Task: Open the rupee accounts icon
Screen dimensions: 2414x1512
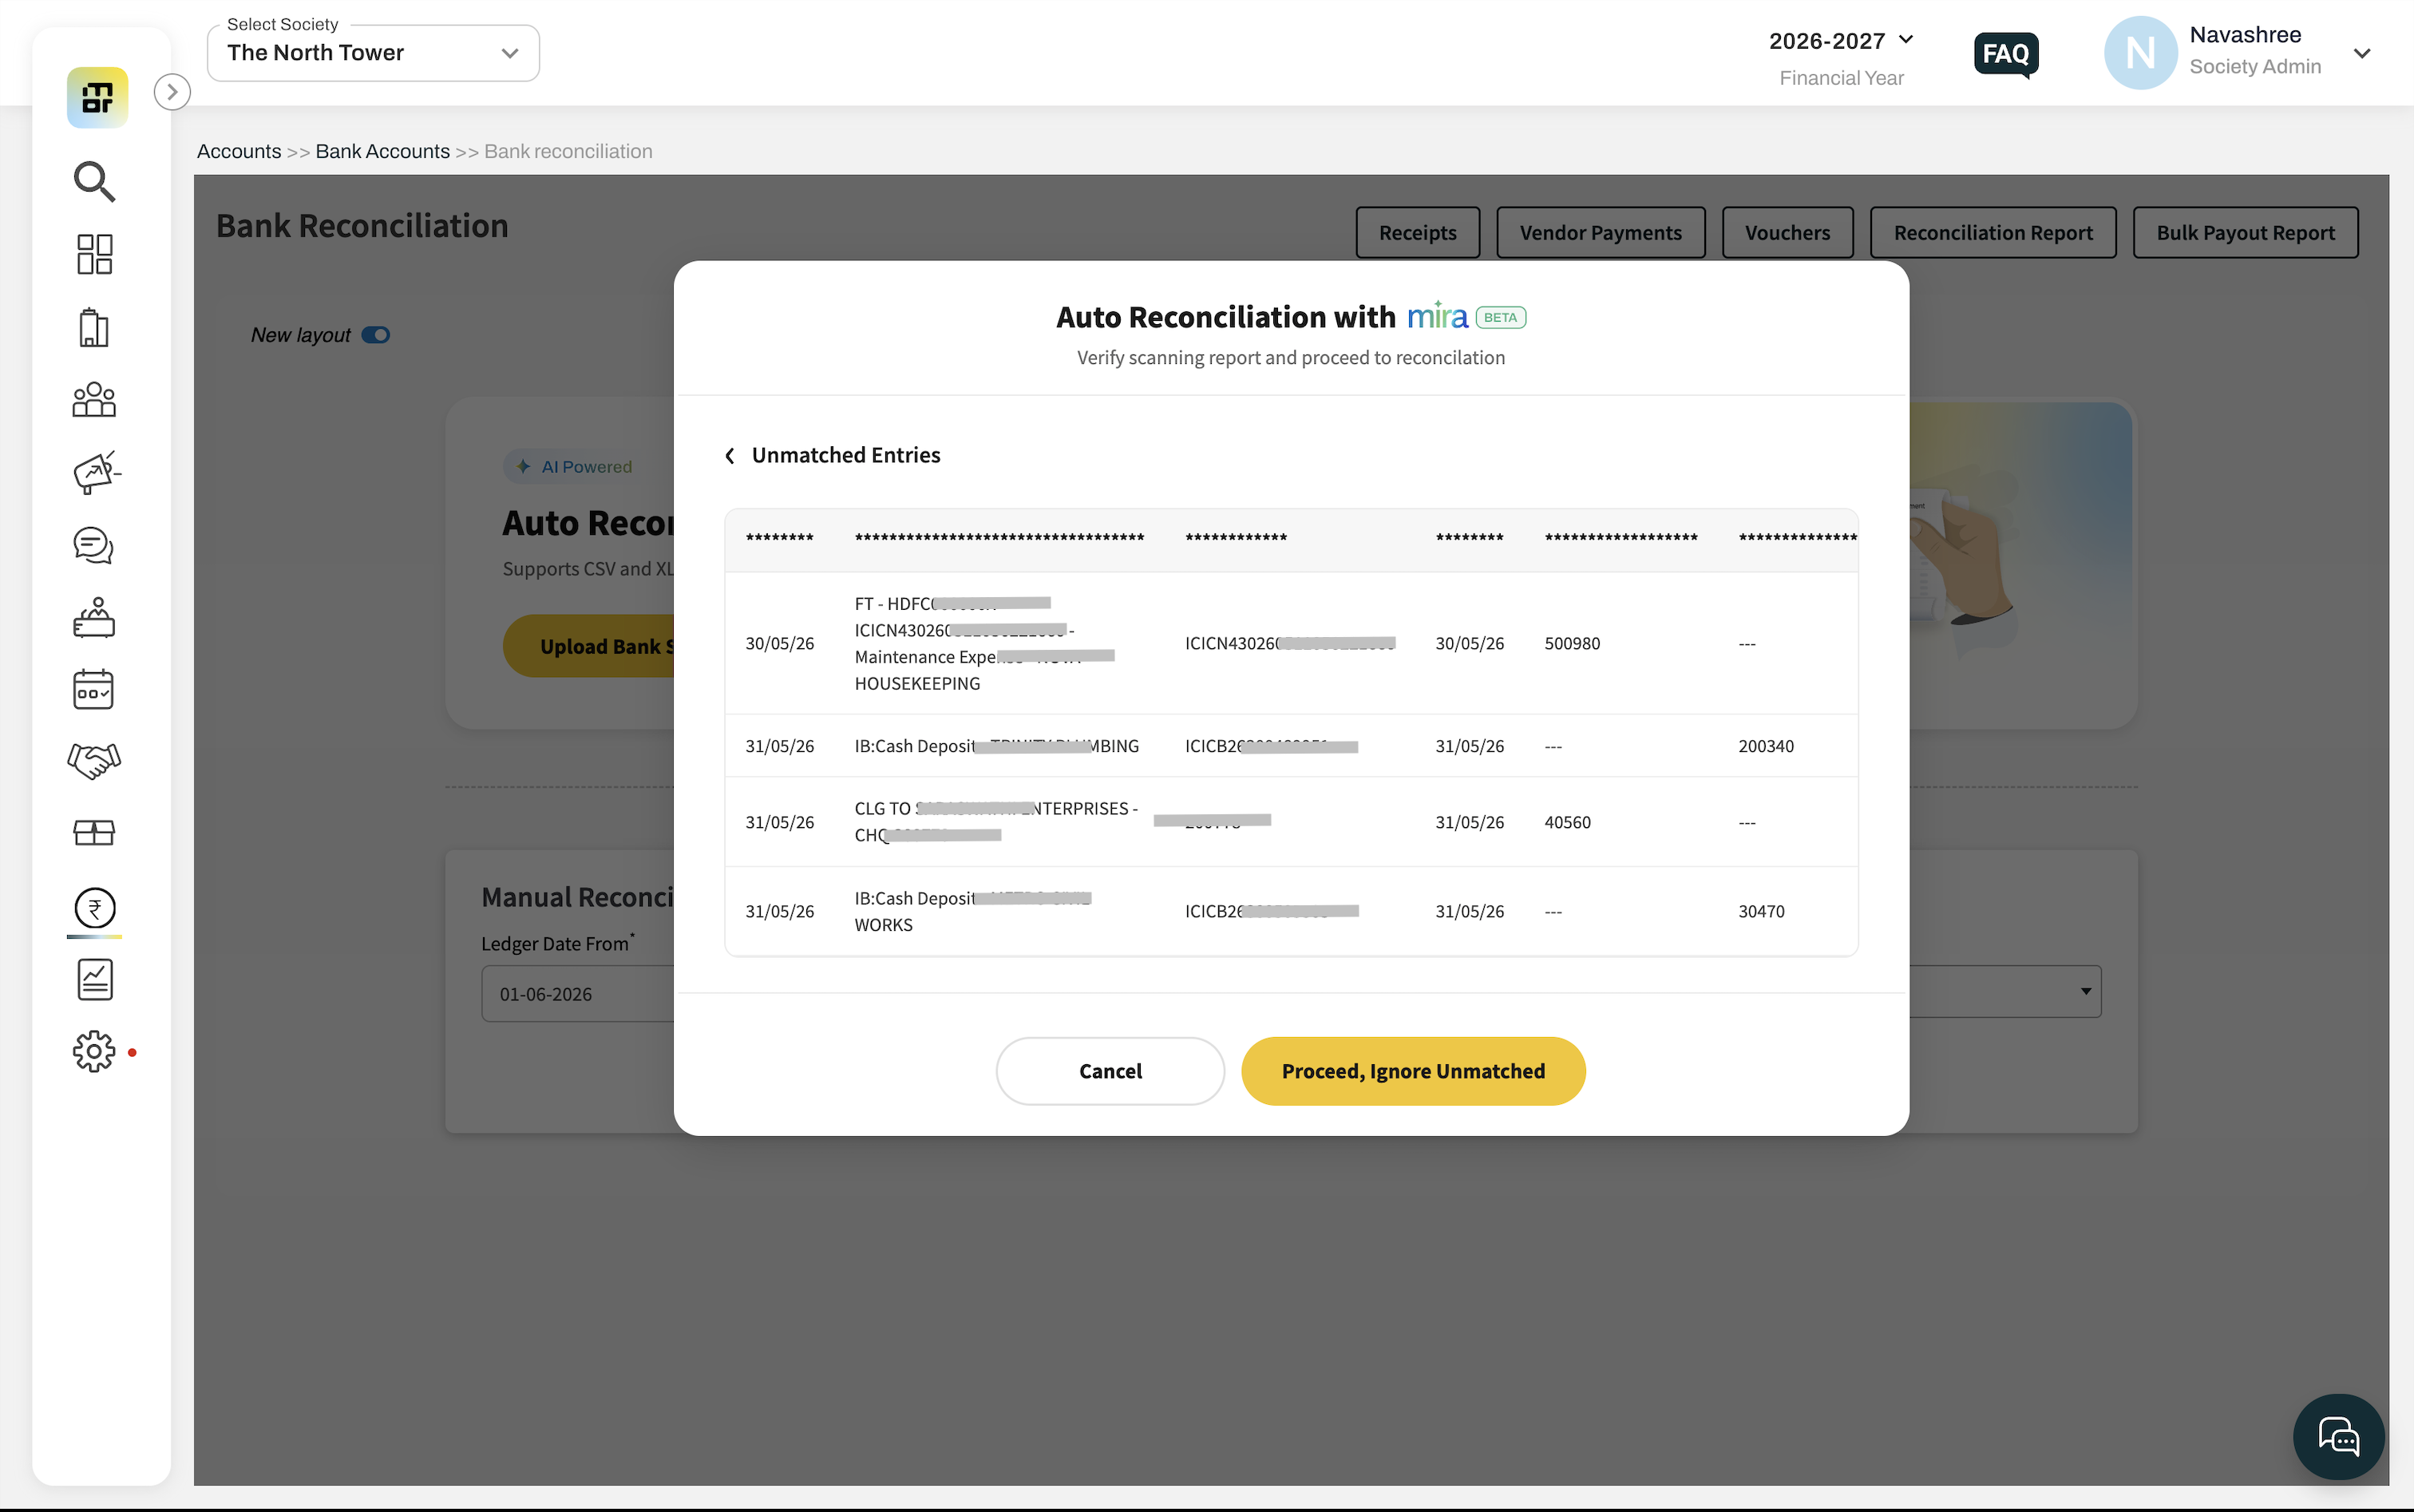Action: [95, 908]
